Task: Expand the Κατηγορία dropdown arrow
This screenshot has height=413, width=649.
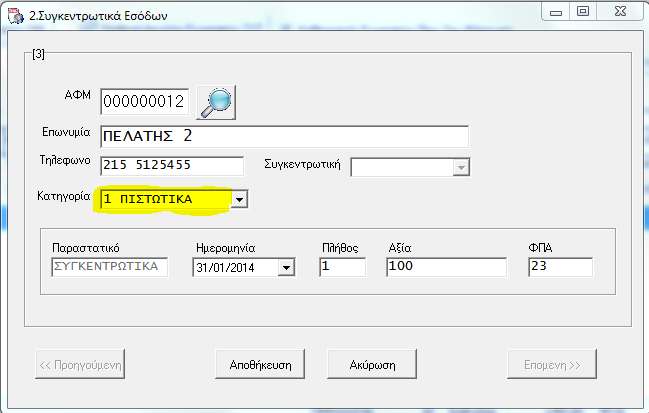Action: (x=239, y=199)
